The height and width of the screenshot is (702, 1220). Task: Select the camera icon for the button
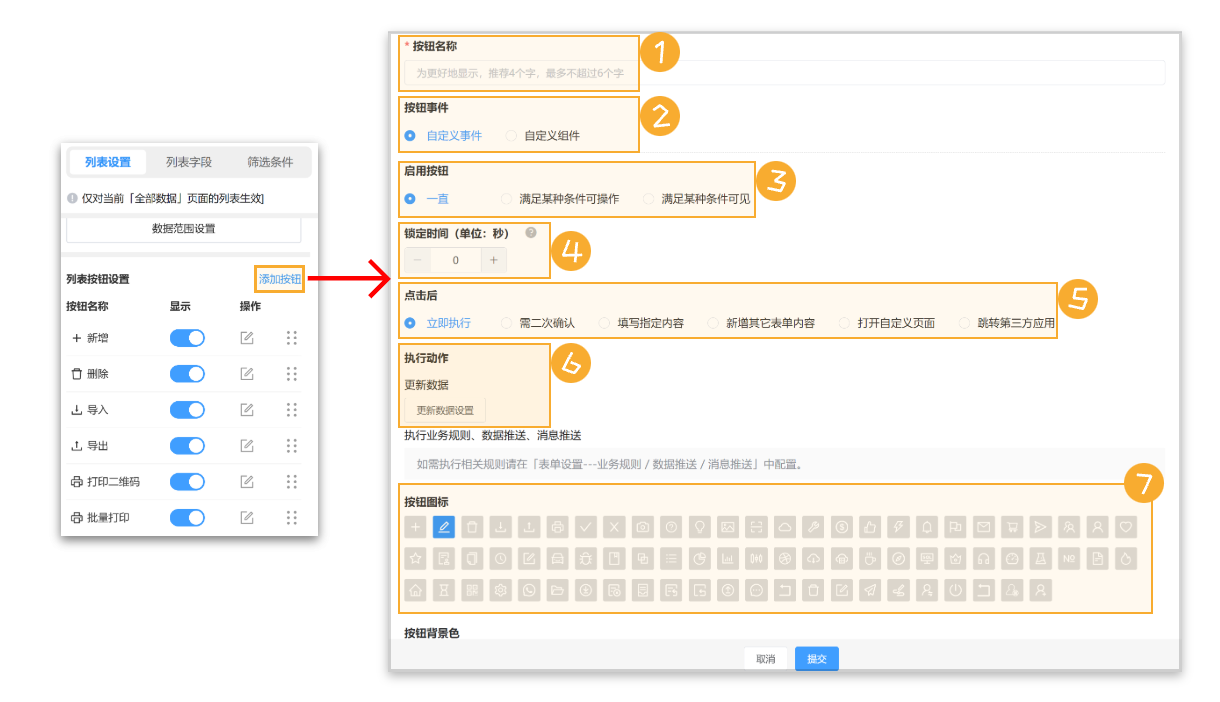[642, 528]
